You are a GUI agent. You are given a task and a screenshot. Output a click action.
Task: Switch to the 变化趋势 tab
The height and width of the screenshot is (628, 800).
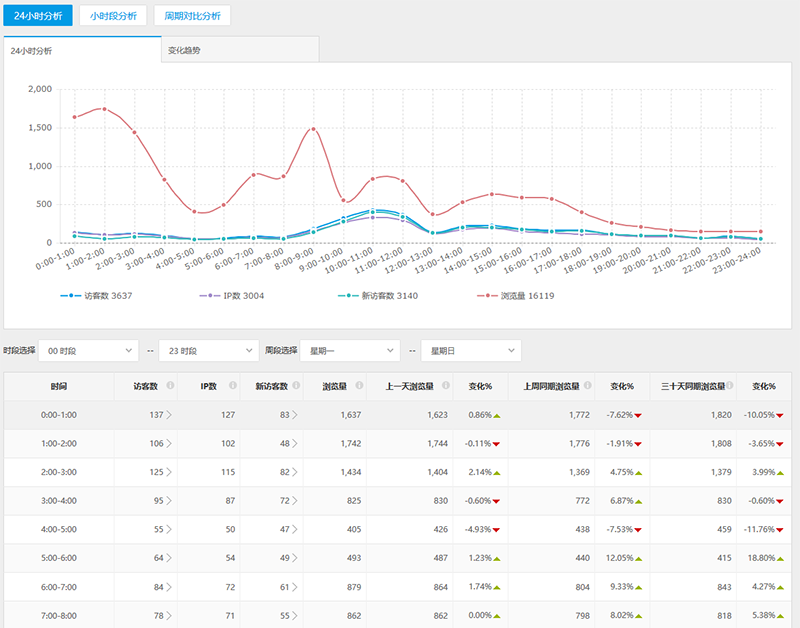click(x=240, y=49)
